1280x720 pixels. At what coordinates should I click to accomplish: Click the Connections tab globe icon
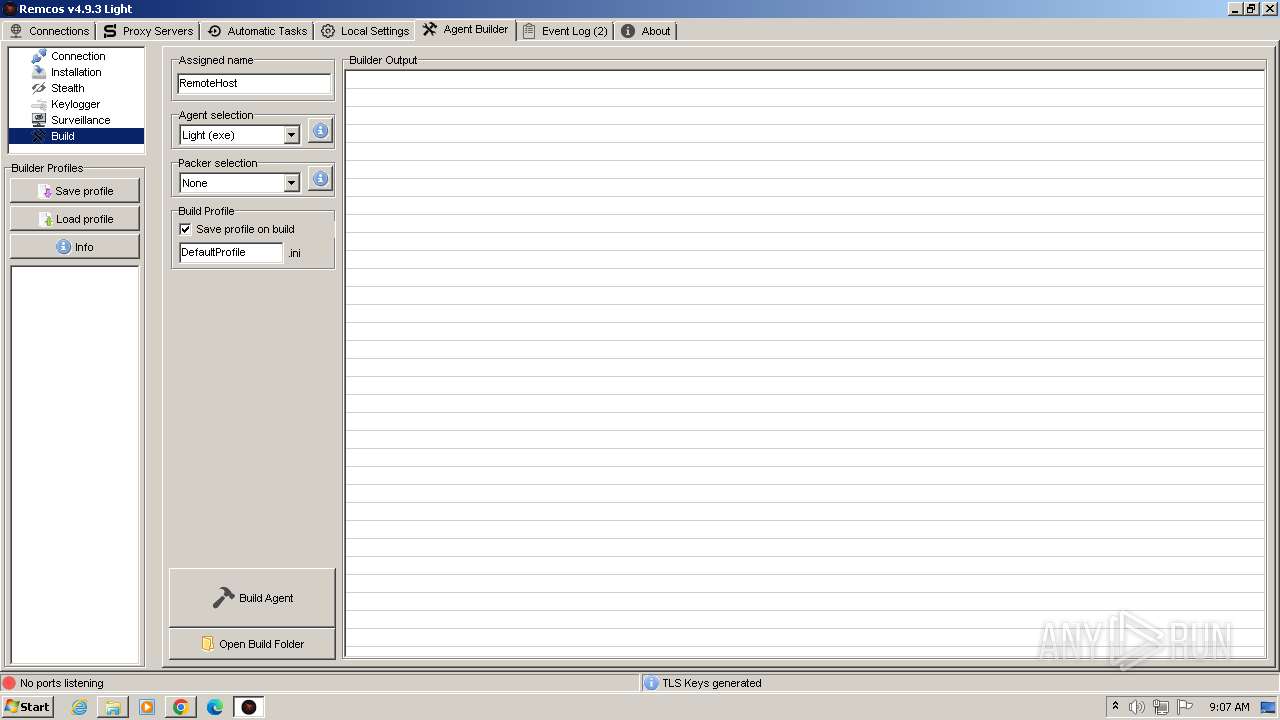coord(16,31)
